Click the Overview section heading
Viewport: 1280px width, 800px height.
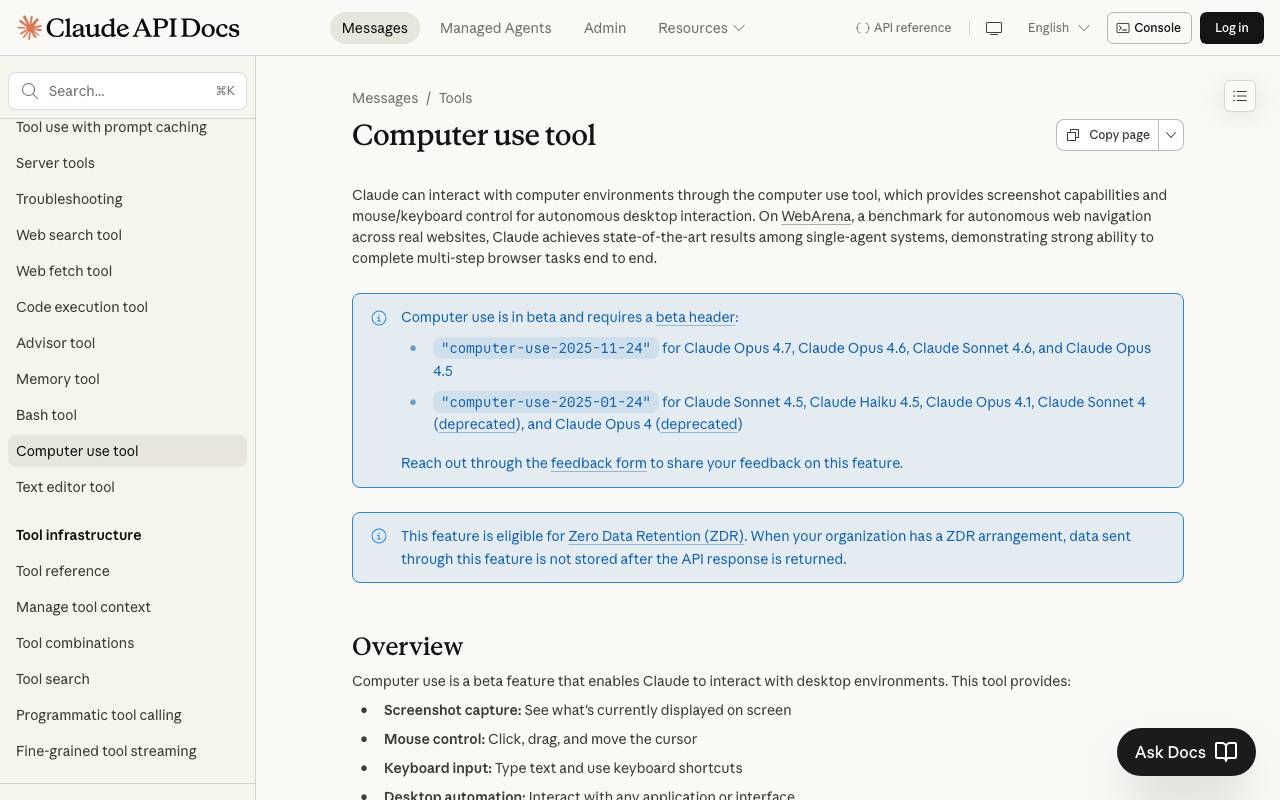[x=408, y=646]
